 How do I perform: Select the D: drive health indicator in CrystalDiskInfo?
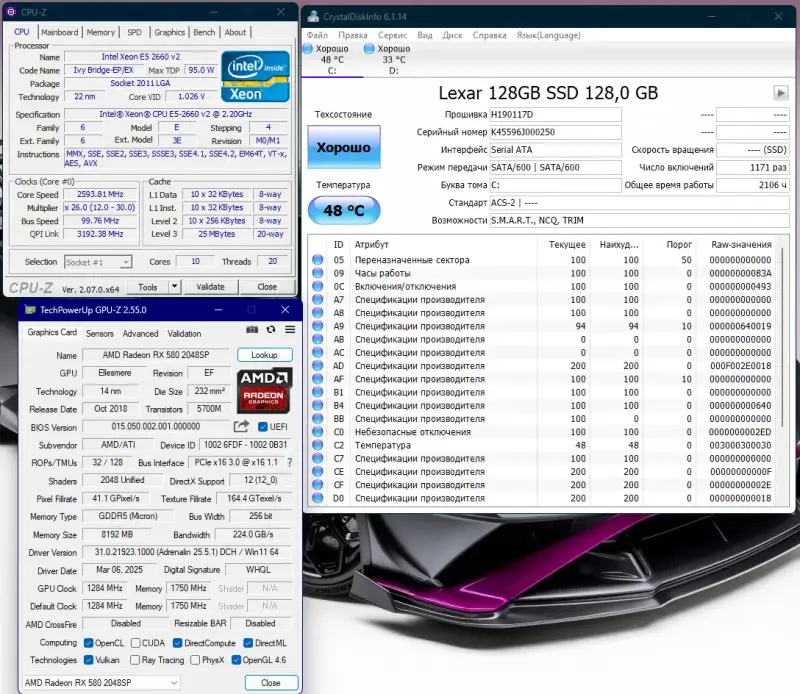pos(389,50)
